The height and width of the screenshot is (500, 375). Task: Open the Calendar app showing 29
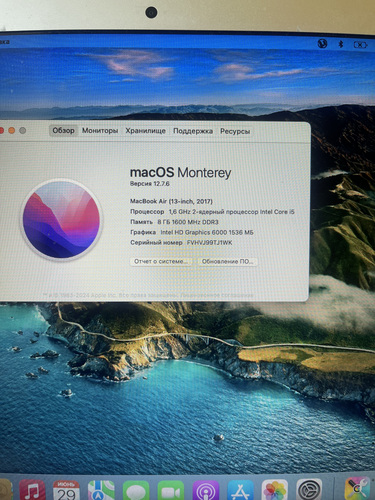tap(66, 491)
